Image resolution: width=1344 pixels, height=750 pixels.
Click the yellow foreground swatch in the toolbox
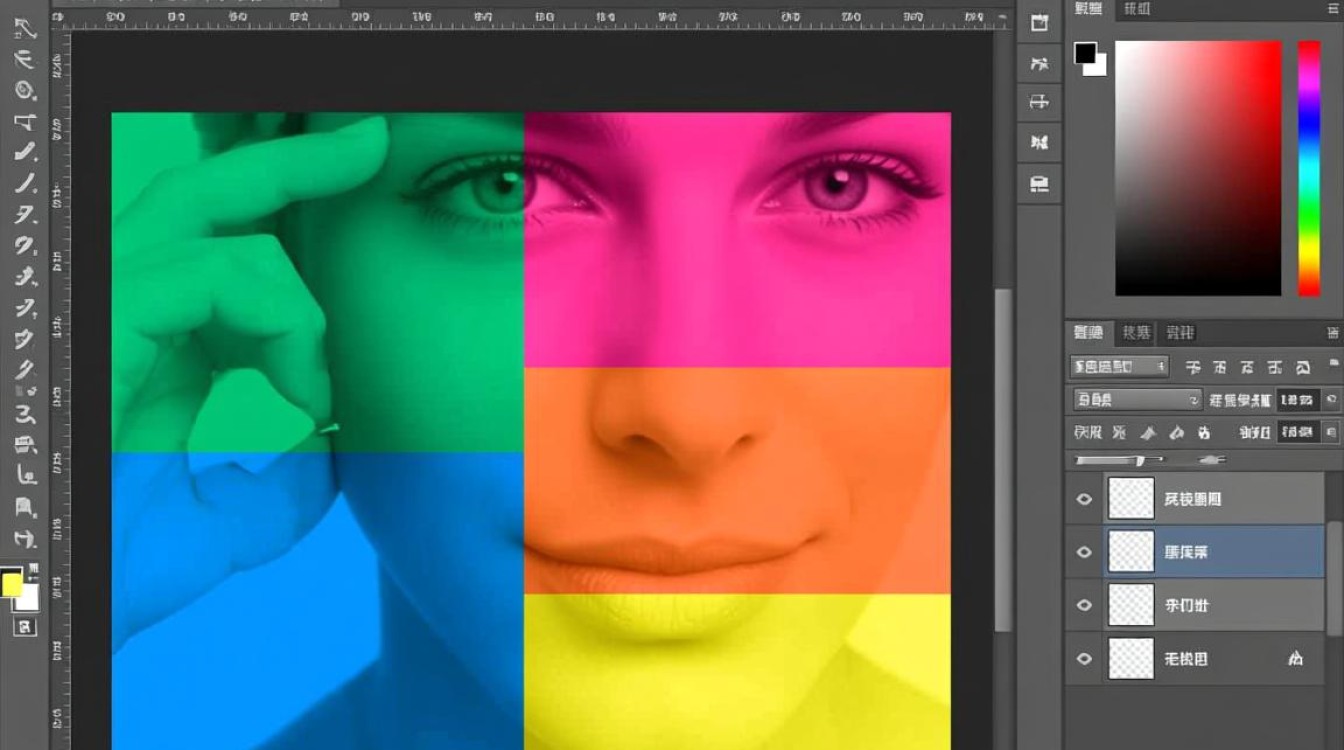12,585
